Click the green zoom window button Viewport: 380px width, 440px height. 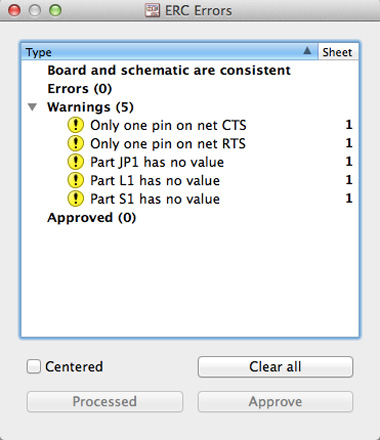[x=55, y=10]
